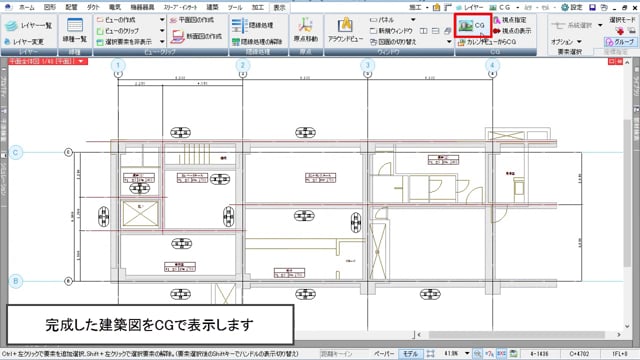Open the 加工 ribbon tab
This screenshot has height=360, width=640.
click(258, 7)
